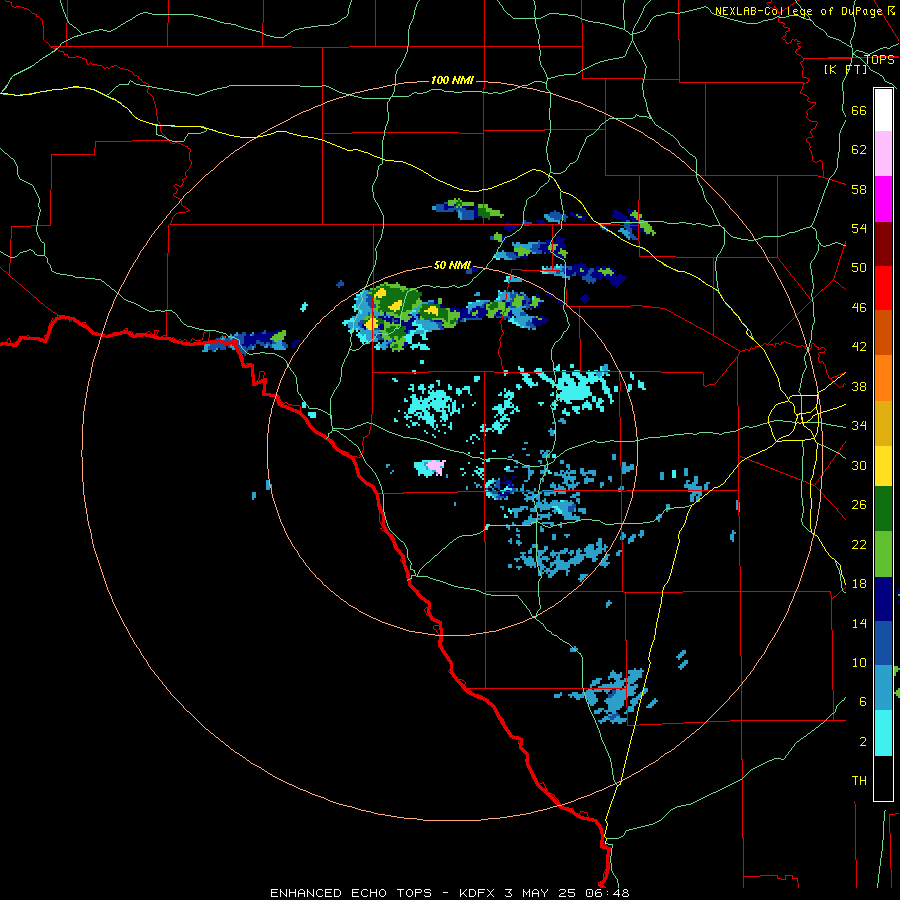Click the KDFX station identifier
The height and width of the screenshot is (900, 900).
click(x=476, y=893)
